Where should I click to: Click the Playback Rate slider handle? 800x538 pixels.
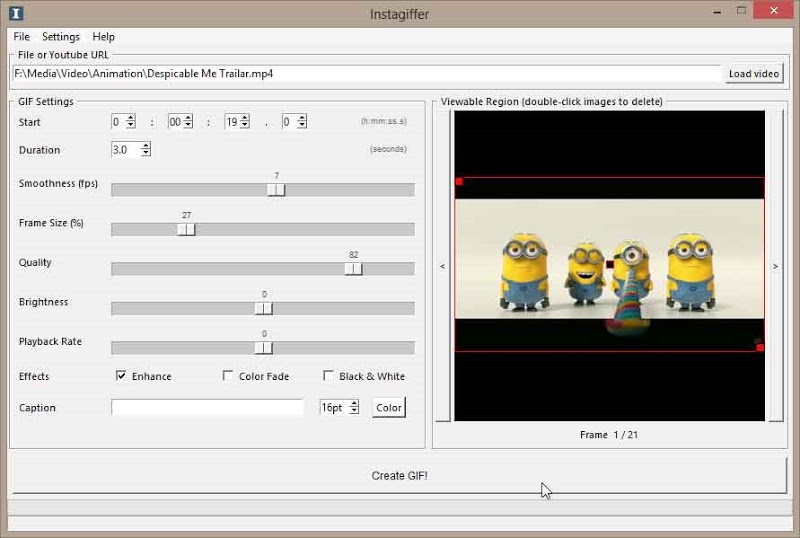pos(264,348)
